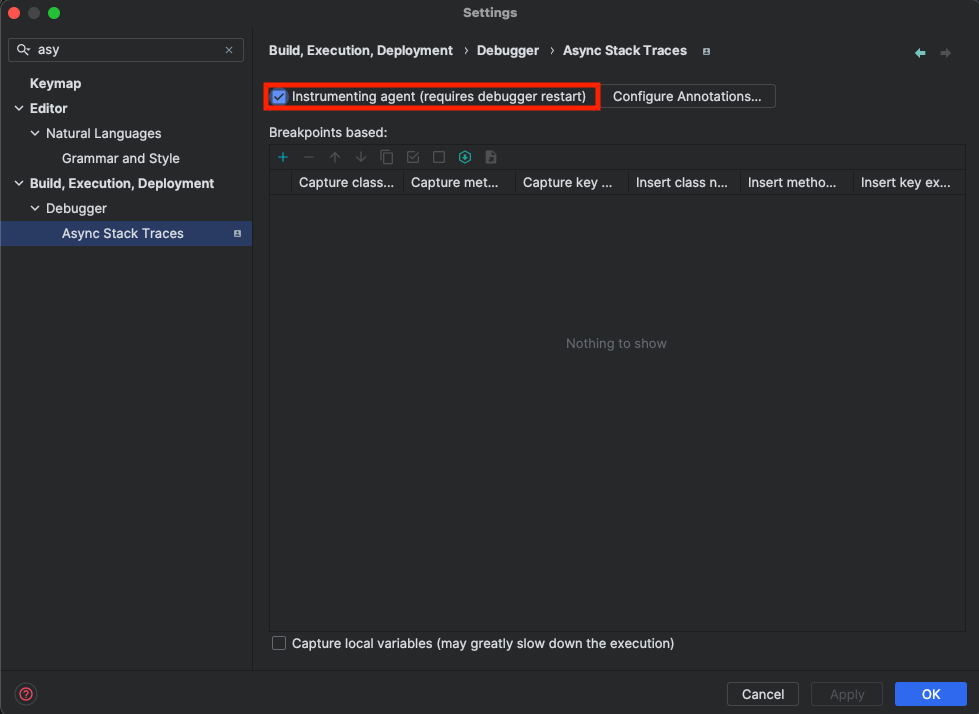Close the Settings window with red button
This screenshot has height=714, width=979.
(14, 13)
